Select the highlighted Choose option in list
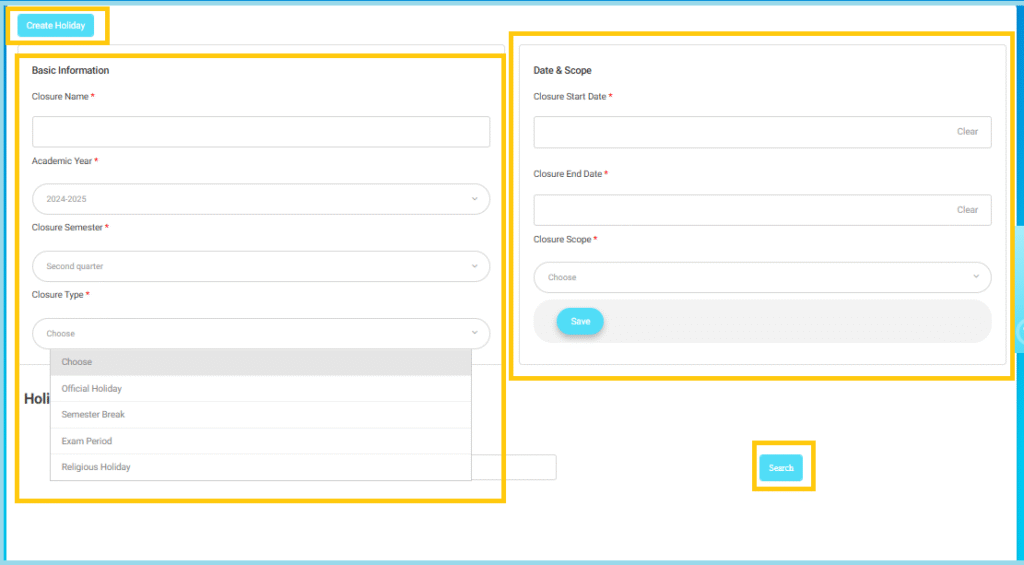The image size is (1024, 565). pos(260,362)
